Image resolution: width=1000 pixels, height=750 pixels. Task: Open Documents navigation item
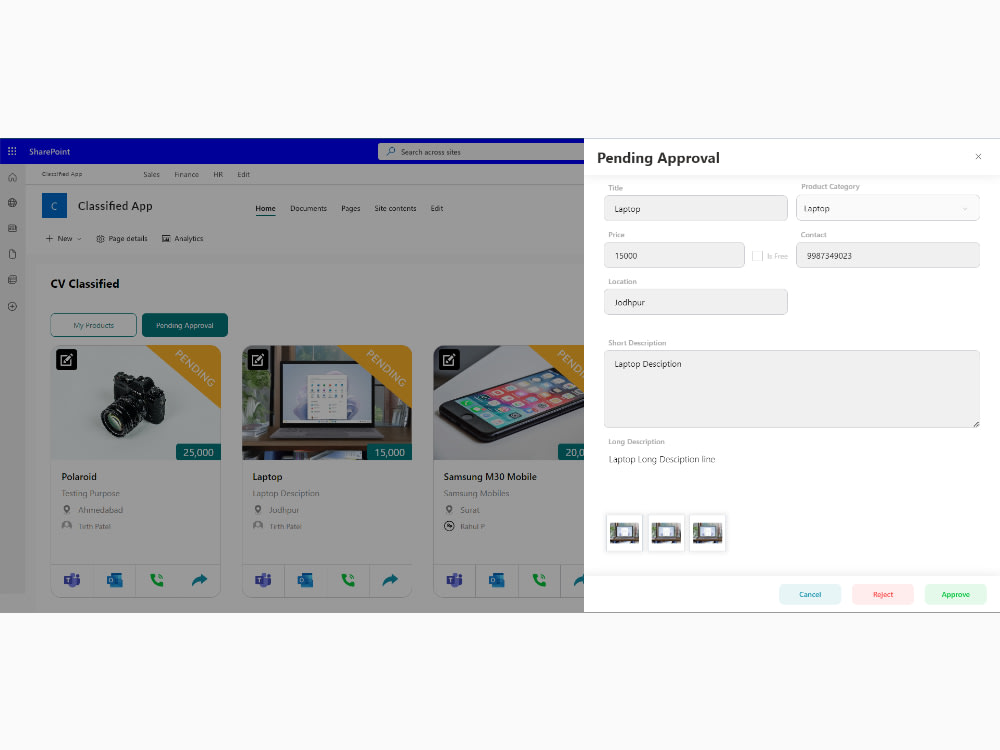[x=309, y=209]
